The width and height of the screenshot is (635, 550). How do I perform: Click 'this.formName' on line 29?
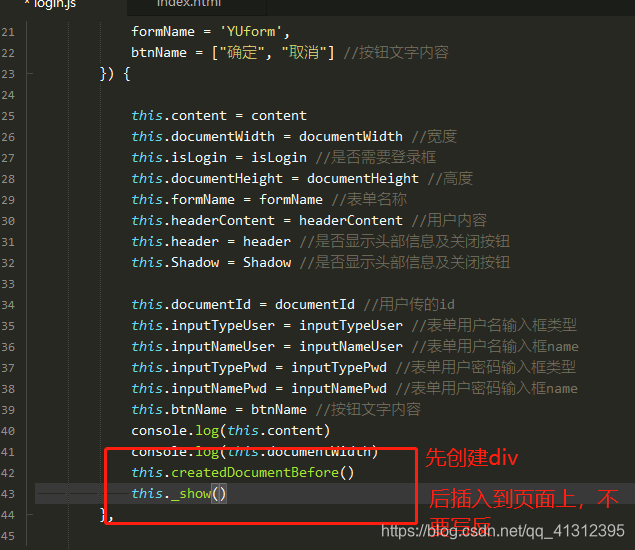click(x=183, y=199)
